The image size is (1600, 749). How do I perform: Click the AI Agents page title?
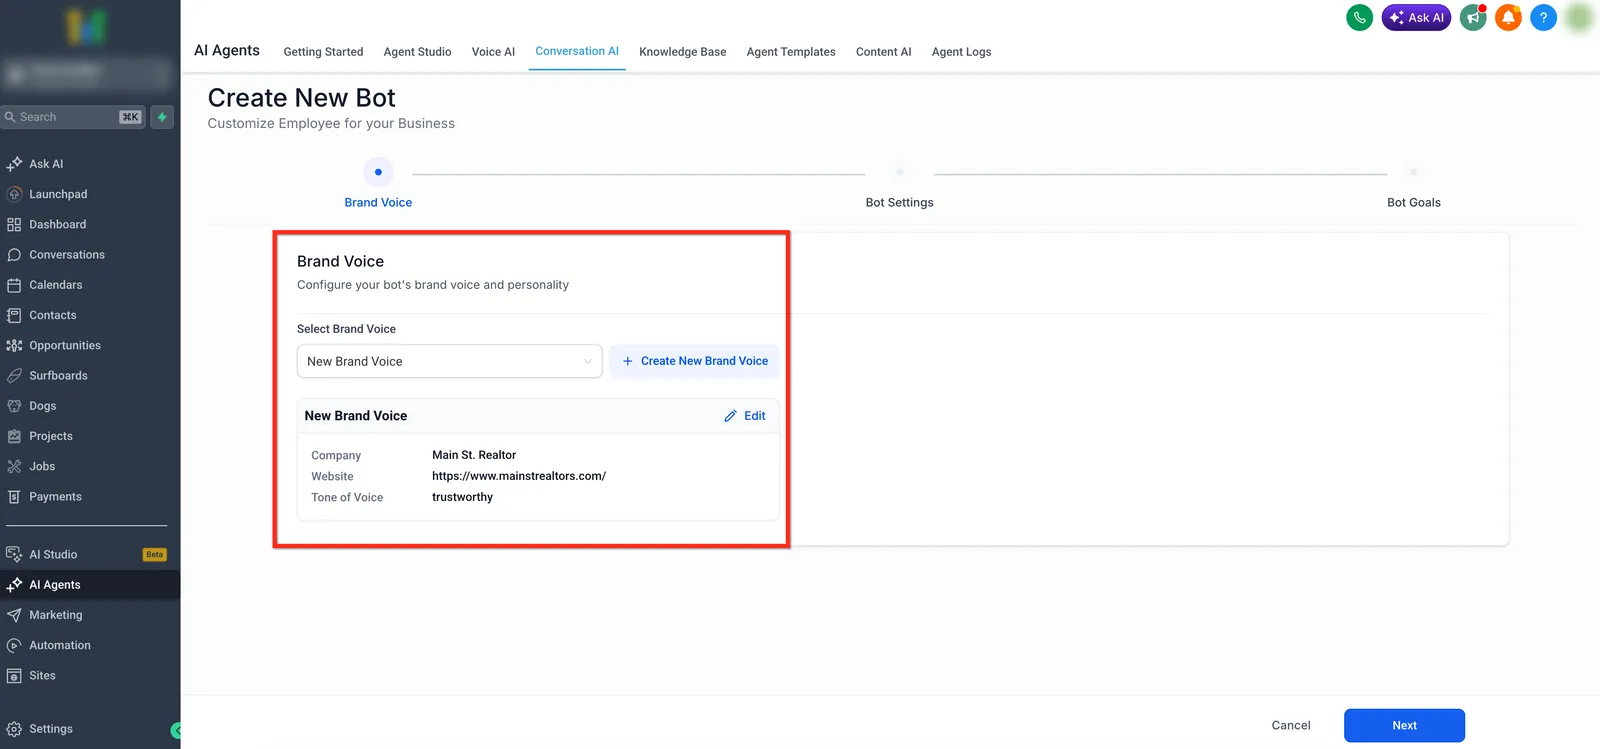[227, 50]
